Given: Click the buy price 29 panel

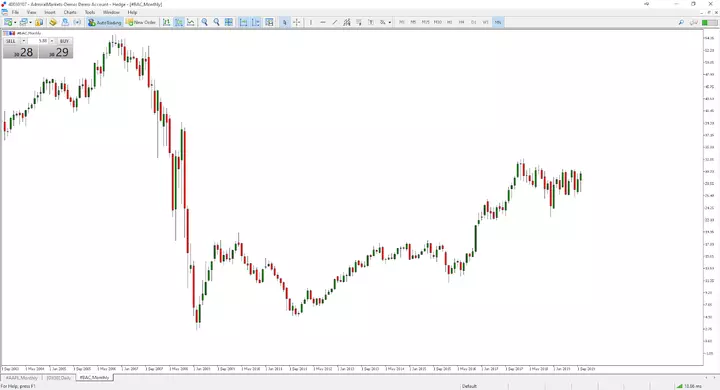Looking at the screenshot, I should coord(56,52).
